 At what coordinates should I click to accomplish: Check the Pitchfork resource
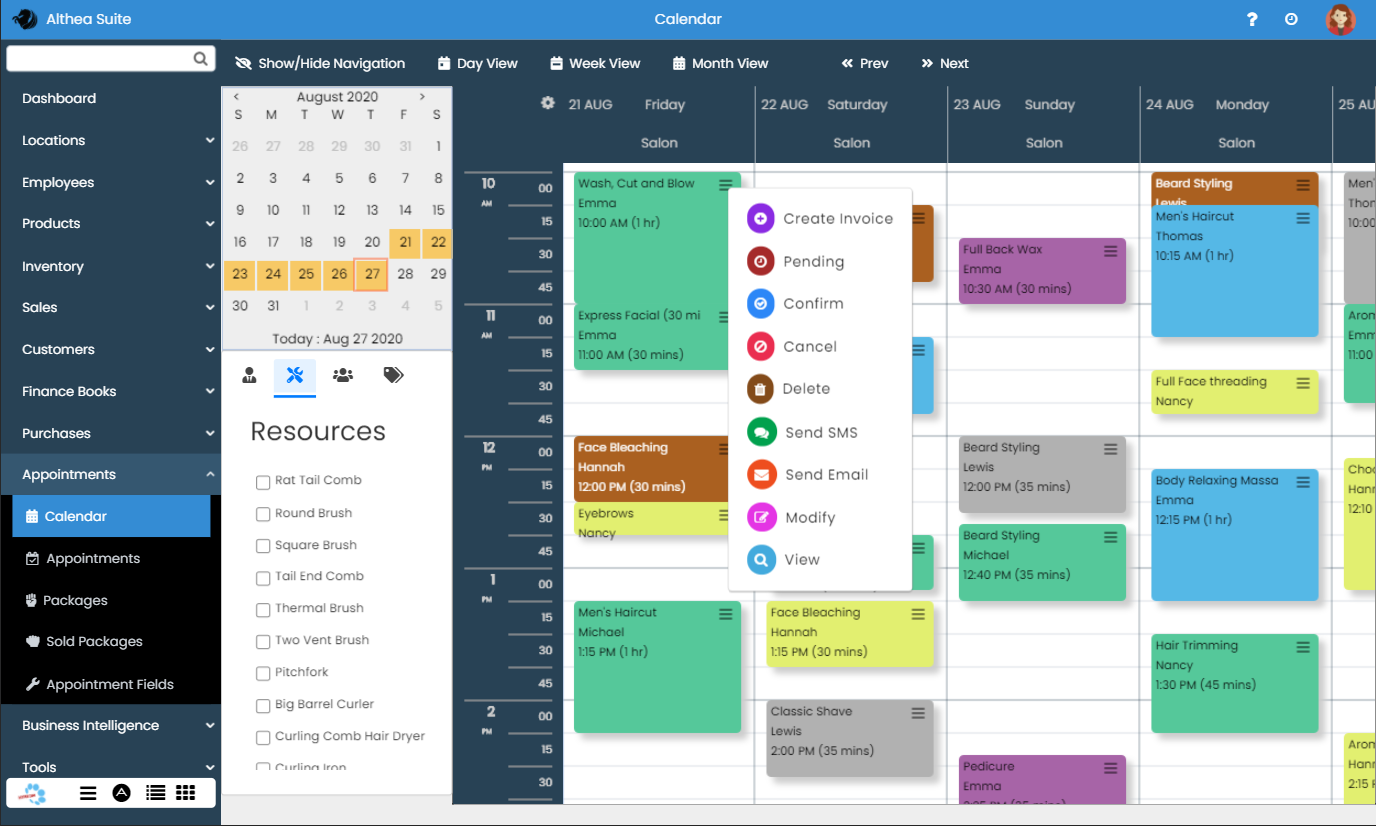263,673
